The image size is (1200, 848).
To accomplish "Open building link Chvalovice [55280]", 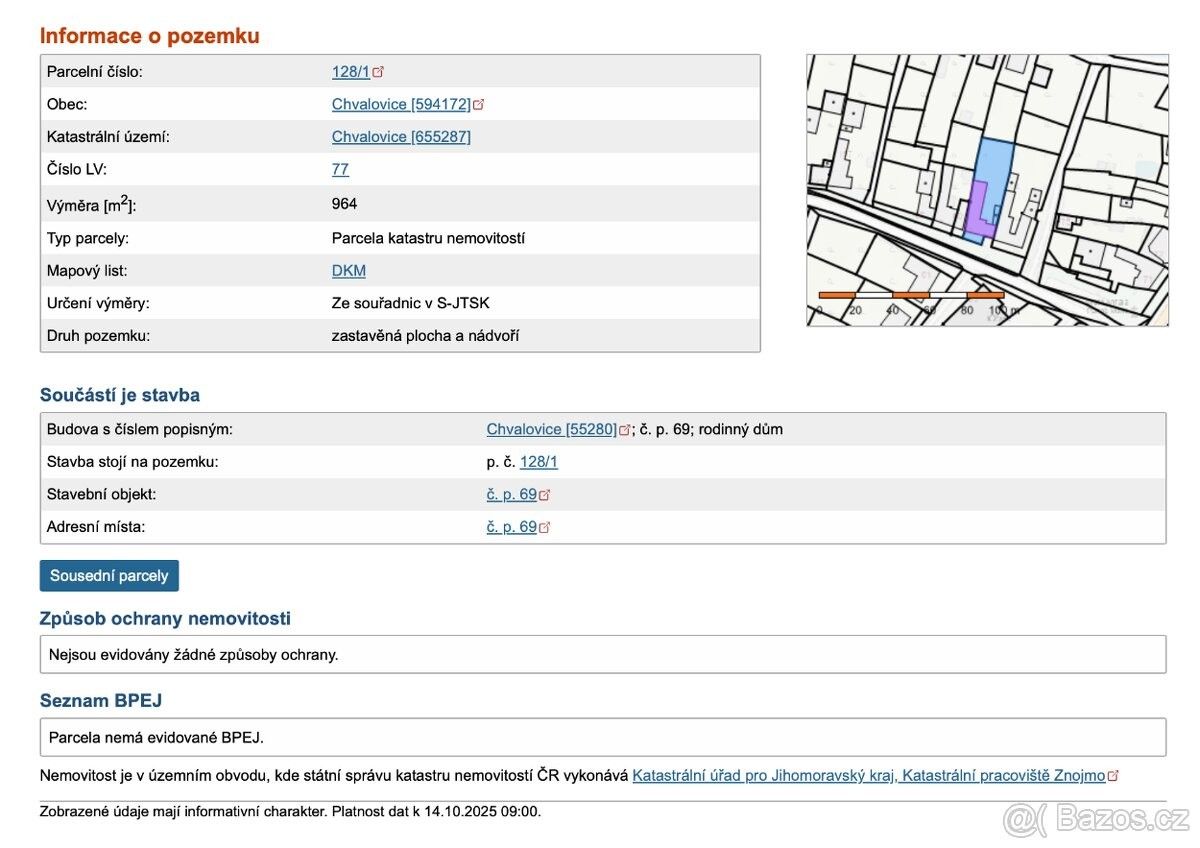I will pyautogui.click(x=551, y=430).
